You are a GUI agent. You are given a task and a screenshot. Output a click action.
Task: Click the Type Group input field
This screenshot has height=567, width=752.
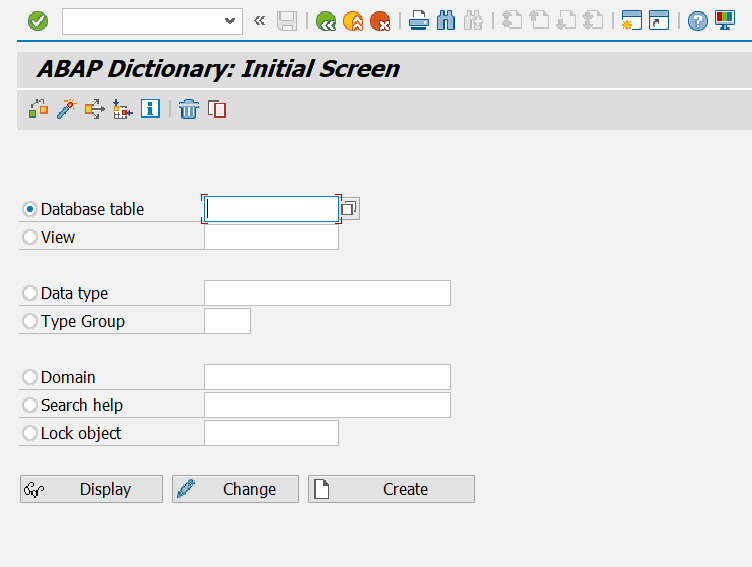[x=227, y=321]
